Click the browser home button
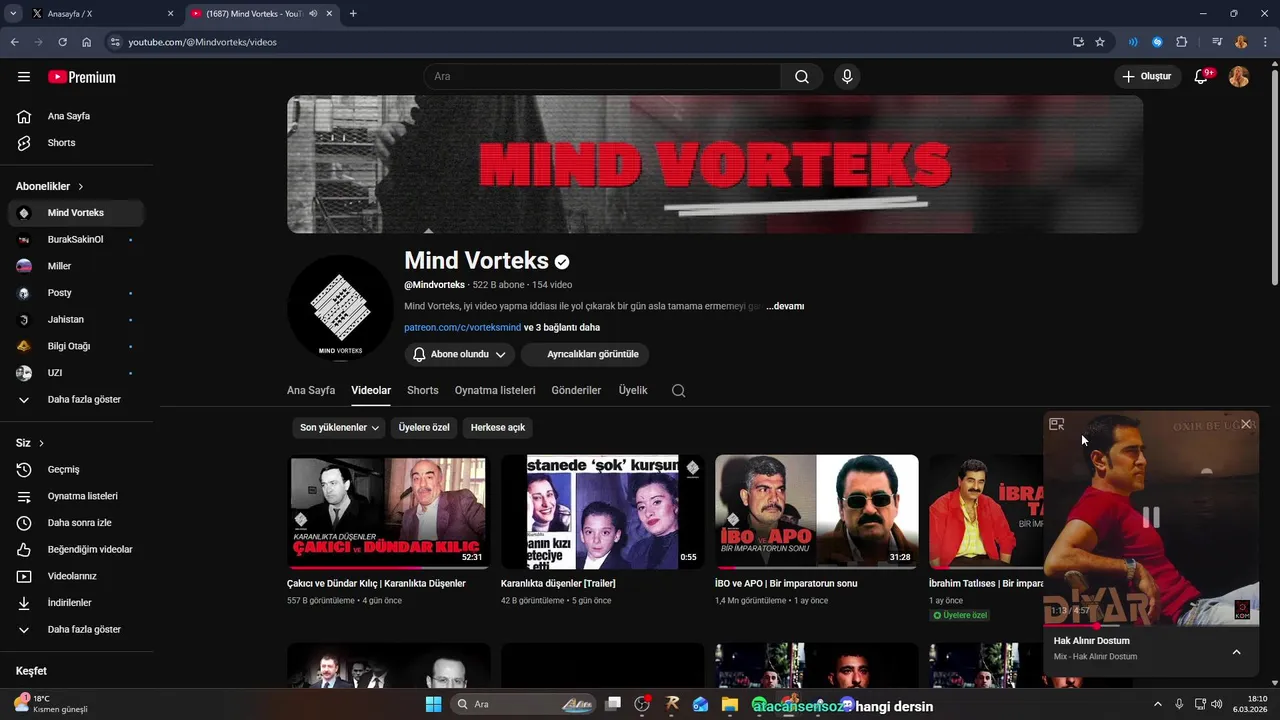The height and width of the screenshot is (720, 1280). coord(87,42)
